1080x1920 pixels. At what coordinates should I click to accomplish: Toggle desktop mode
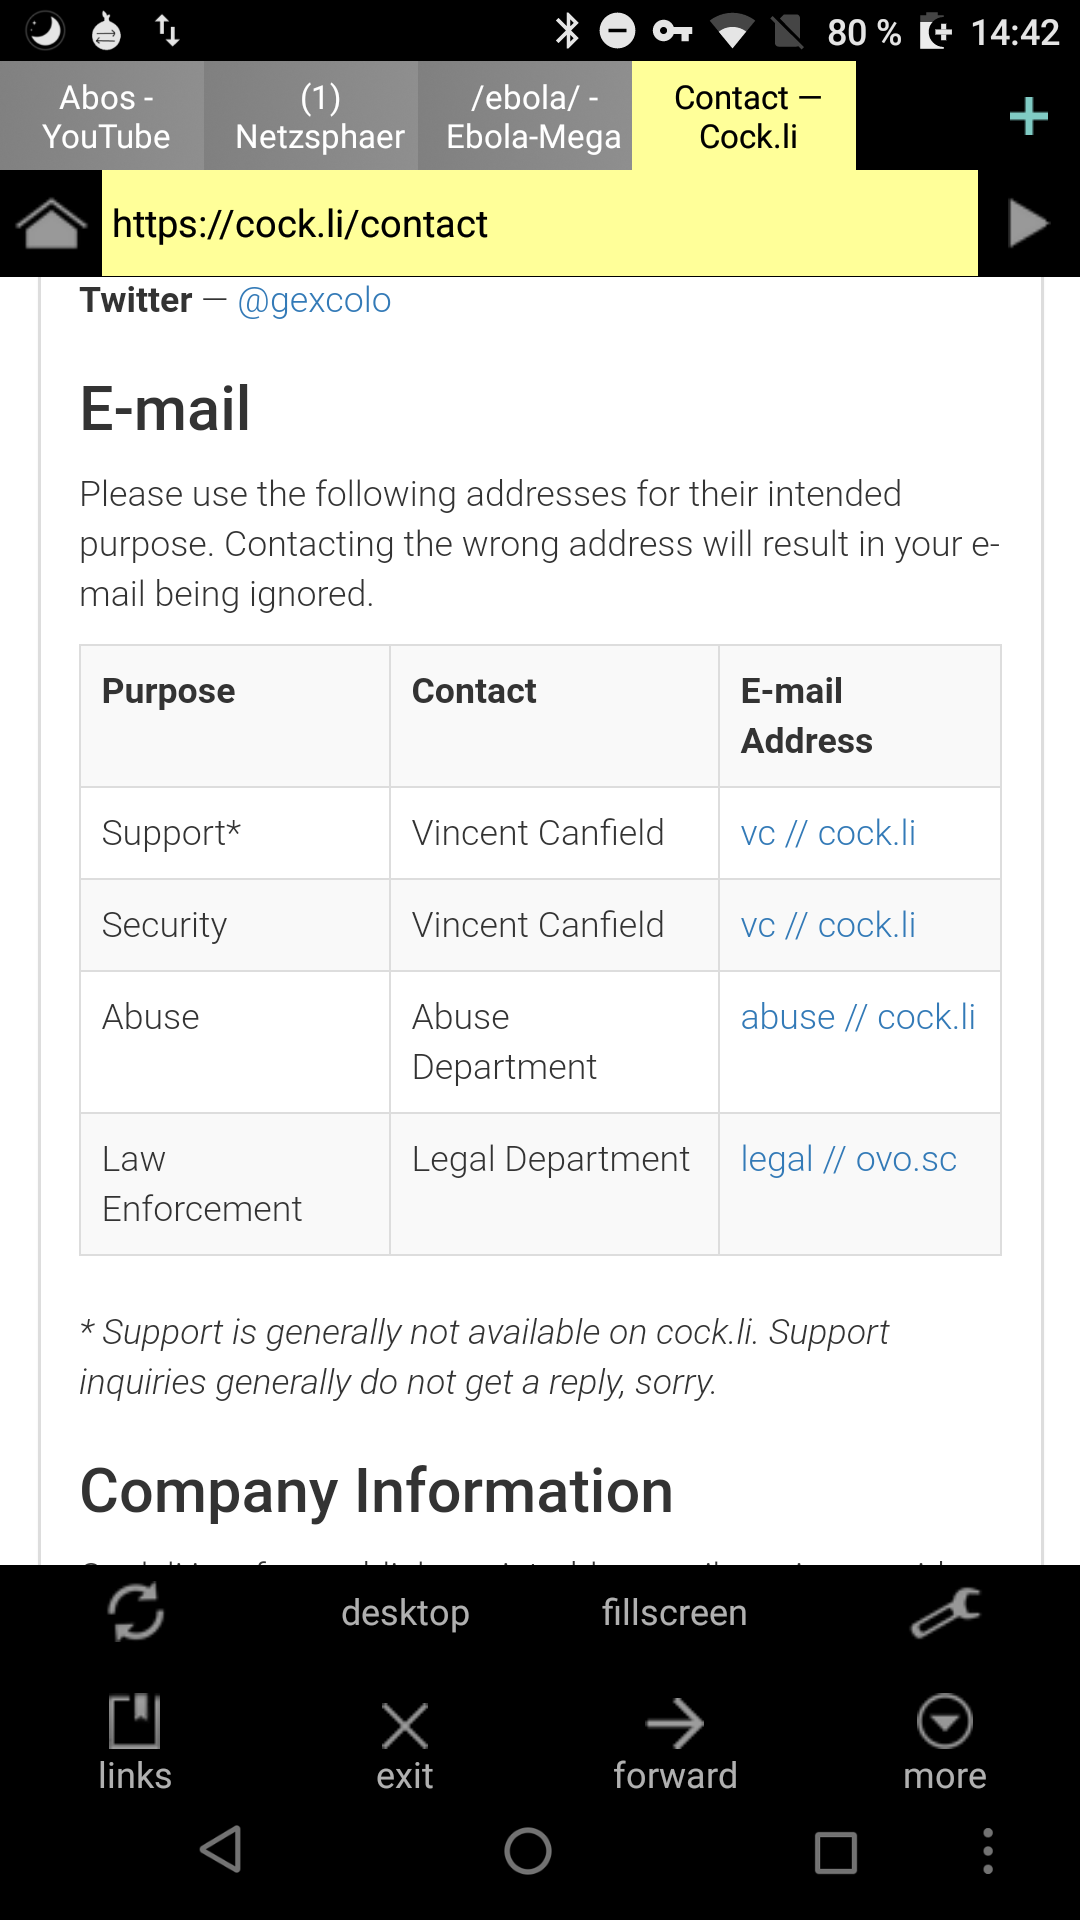(x=405, y=1612)
